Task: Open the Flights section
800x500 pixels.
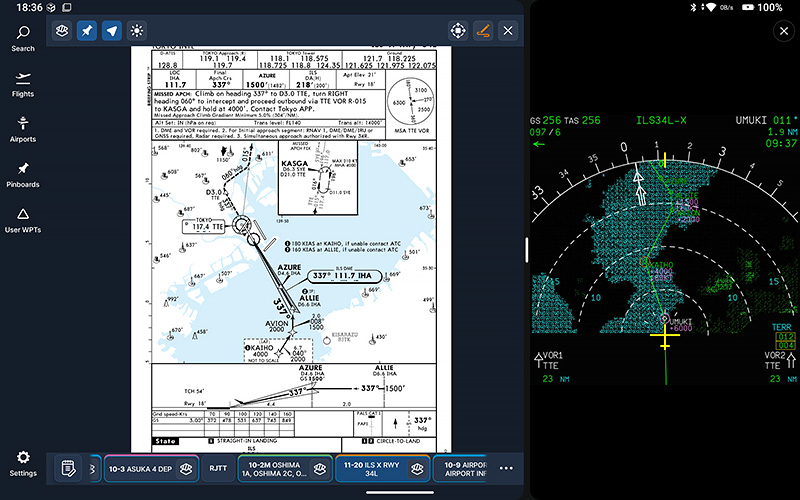Action: [23, 85]
